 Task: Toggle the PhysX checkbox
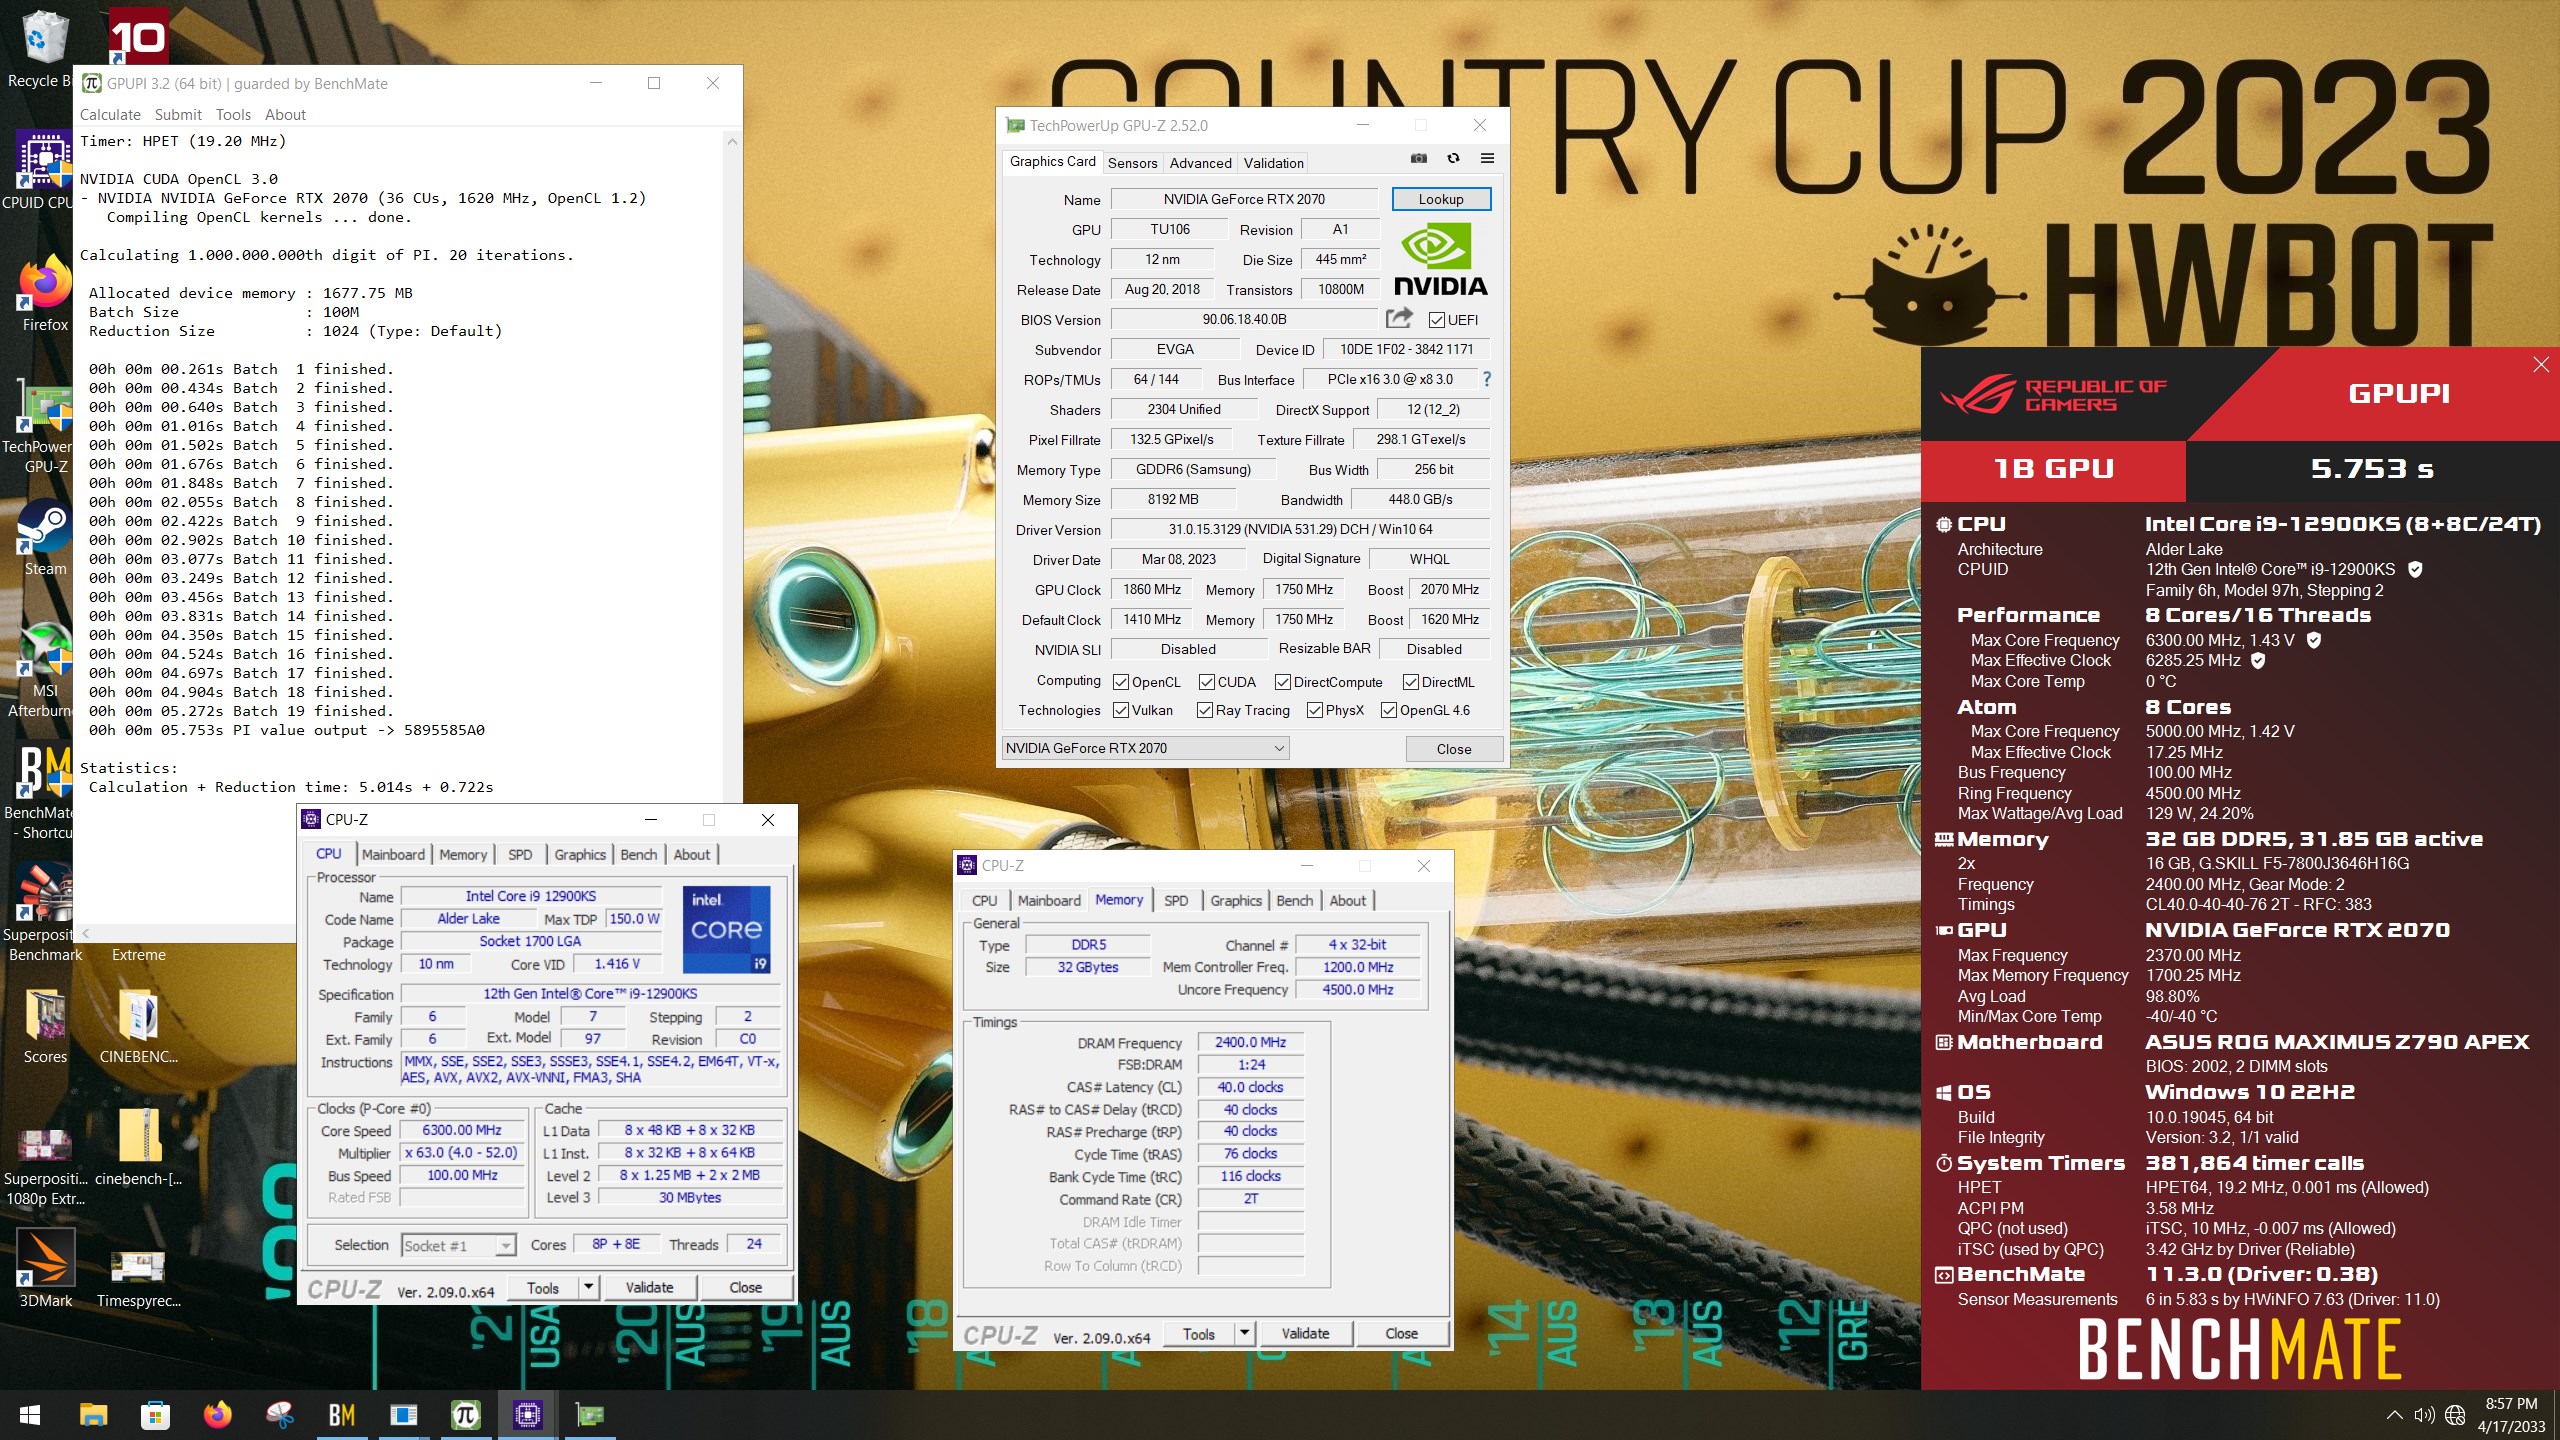coord(1315,710)
